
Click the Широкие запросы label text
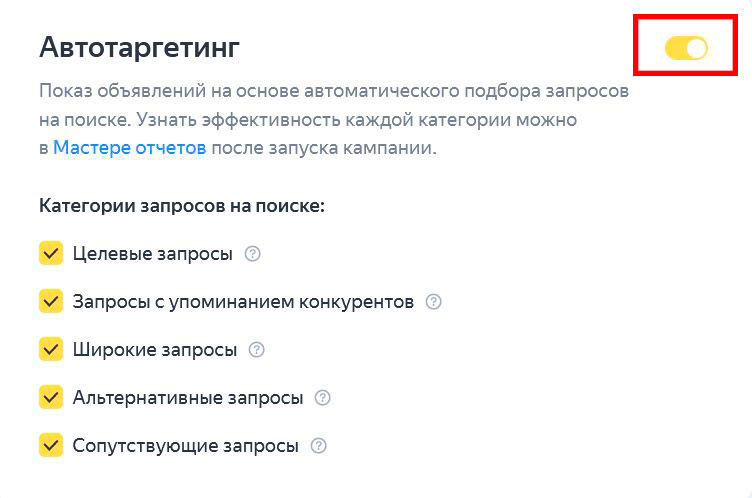click(155, 350)
